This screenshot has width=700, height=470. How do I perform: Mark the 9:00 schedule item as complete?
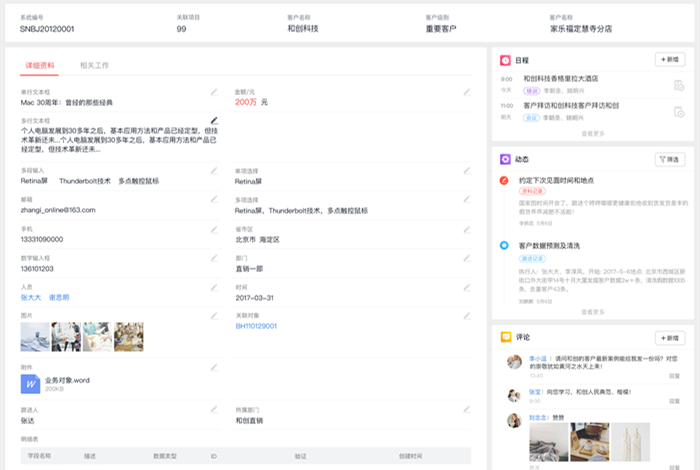click(x=678, y=85)
